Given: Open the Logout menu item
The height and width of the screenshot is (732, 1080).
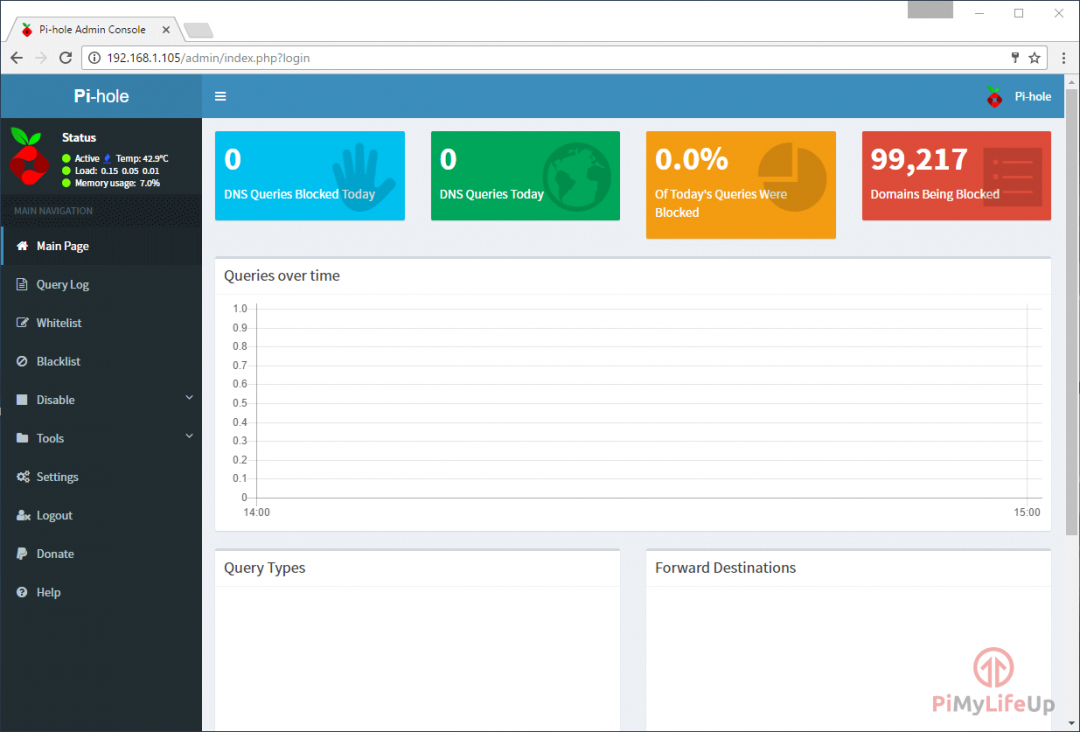Looking at the screenshot, I should pyautogui.click(x=54, y=516).
